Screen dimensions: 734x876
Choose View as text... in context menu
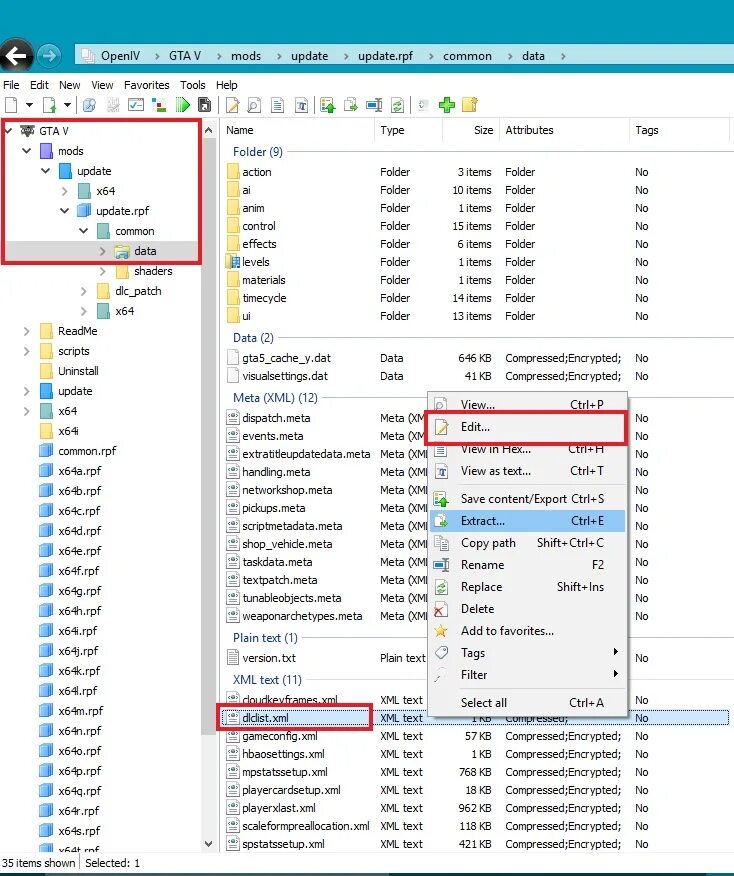pos(528,471)
